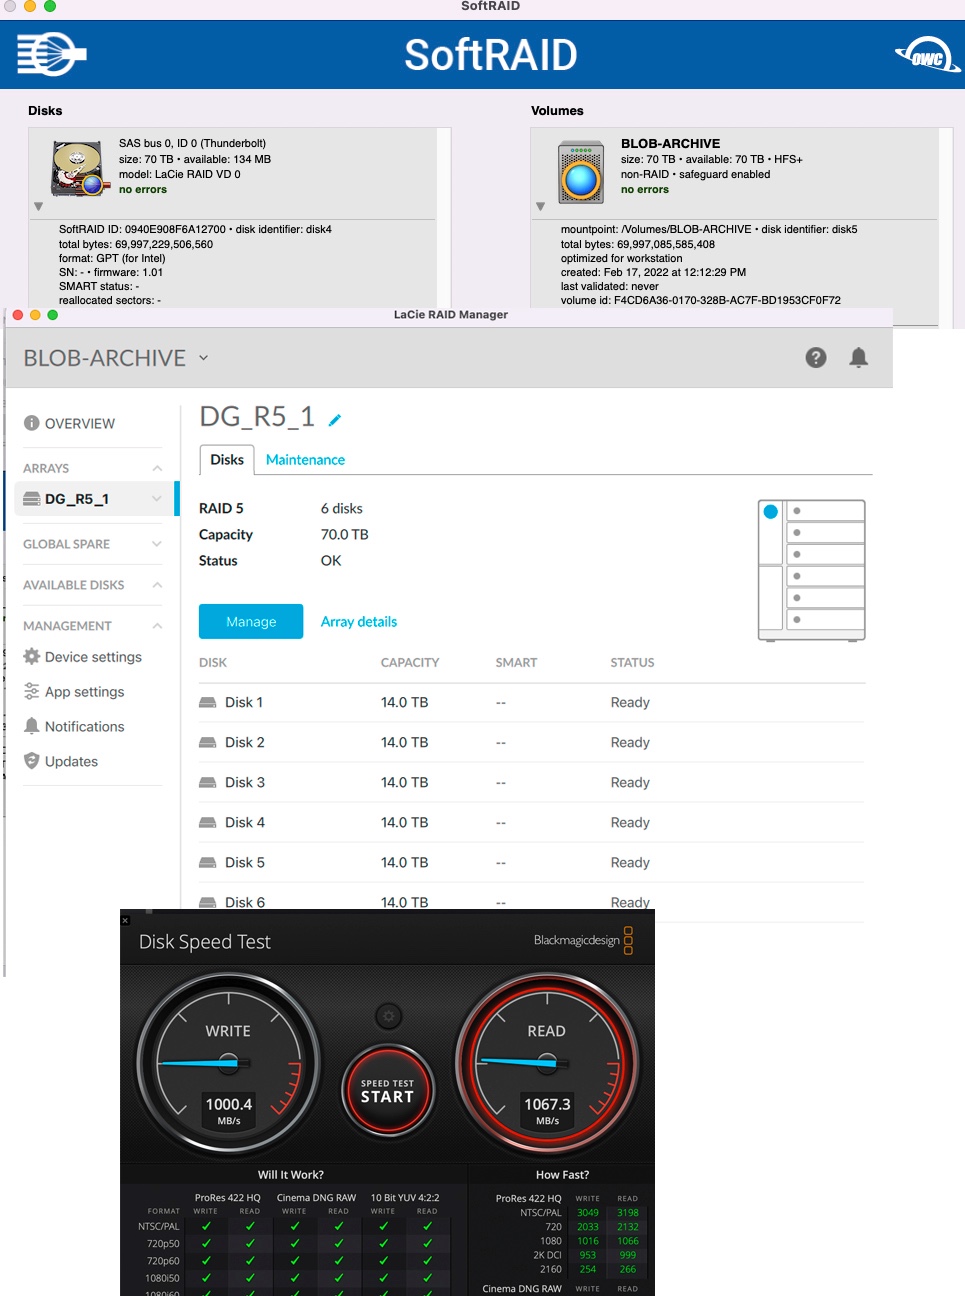Click the 70.0 TB Capacity value
Screen dimensions: 965x1296
(x=345, y=535)
